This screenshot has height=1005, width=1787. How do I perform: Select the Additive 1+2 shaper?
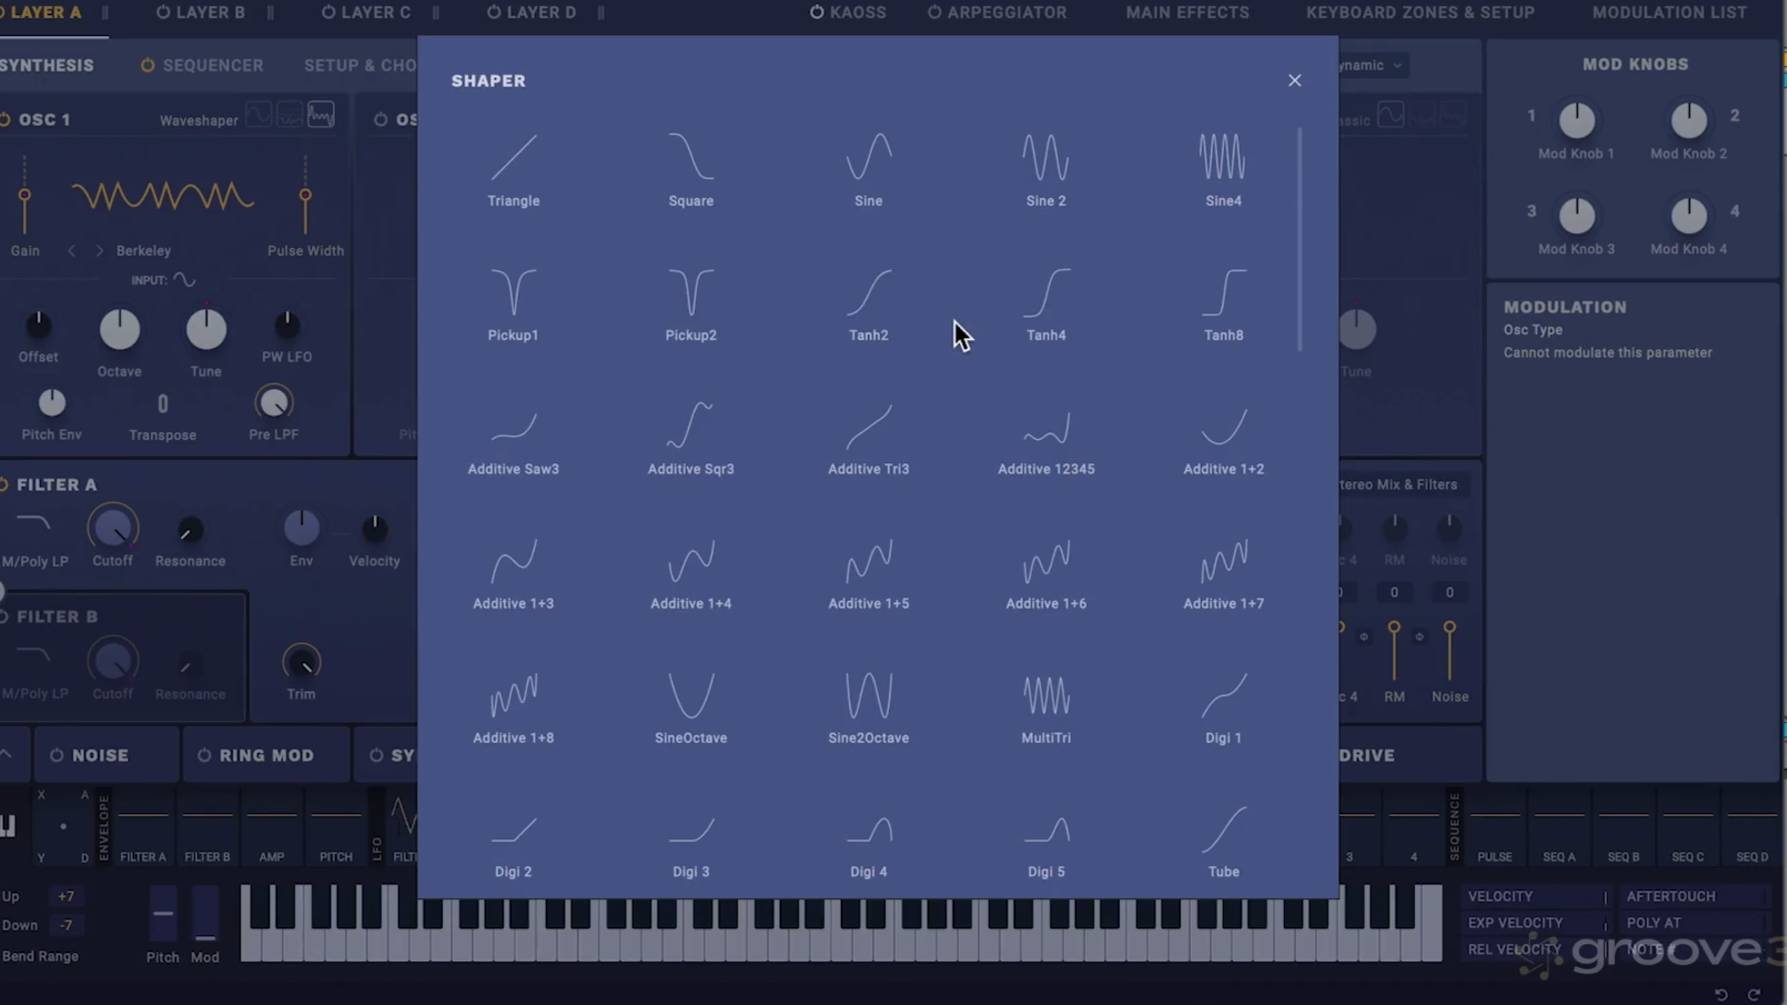point(1223,438)
